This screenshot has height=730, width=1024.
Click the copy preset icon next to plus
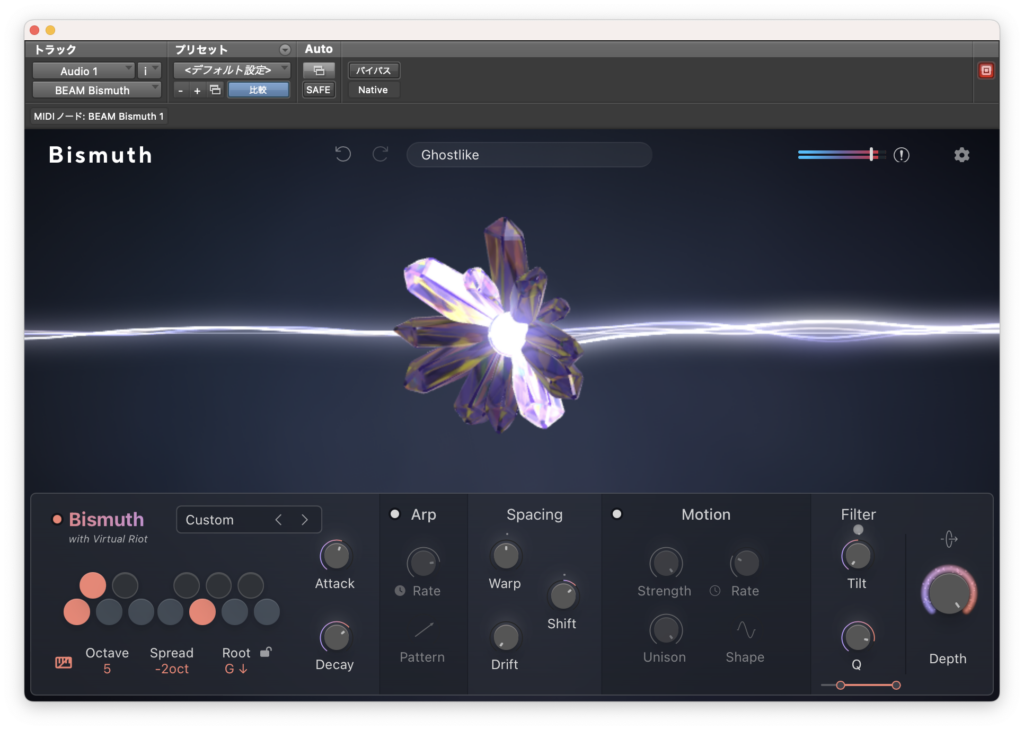point(215,90)
